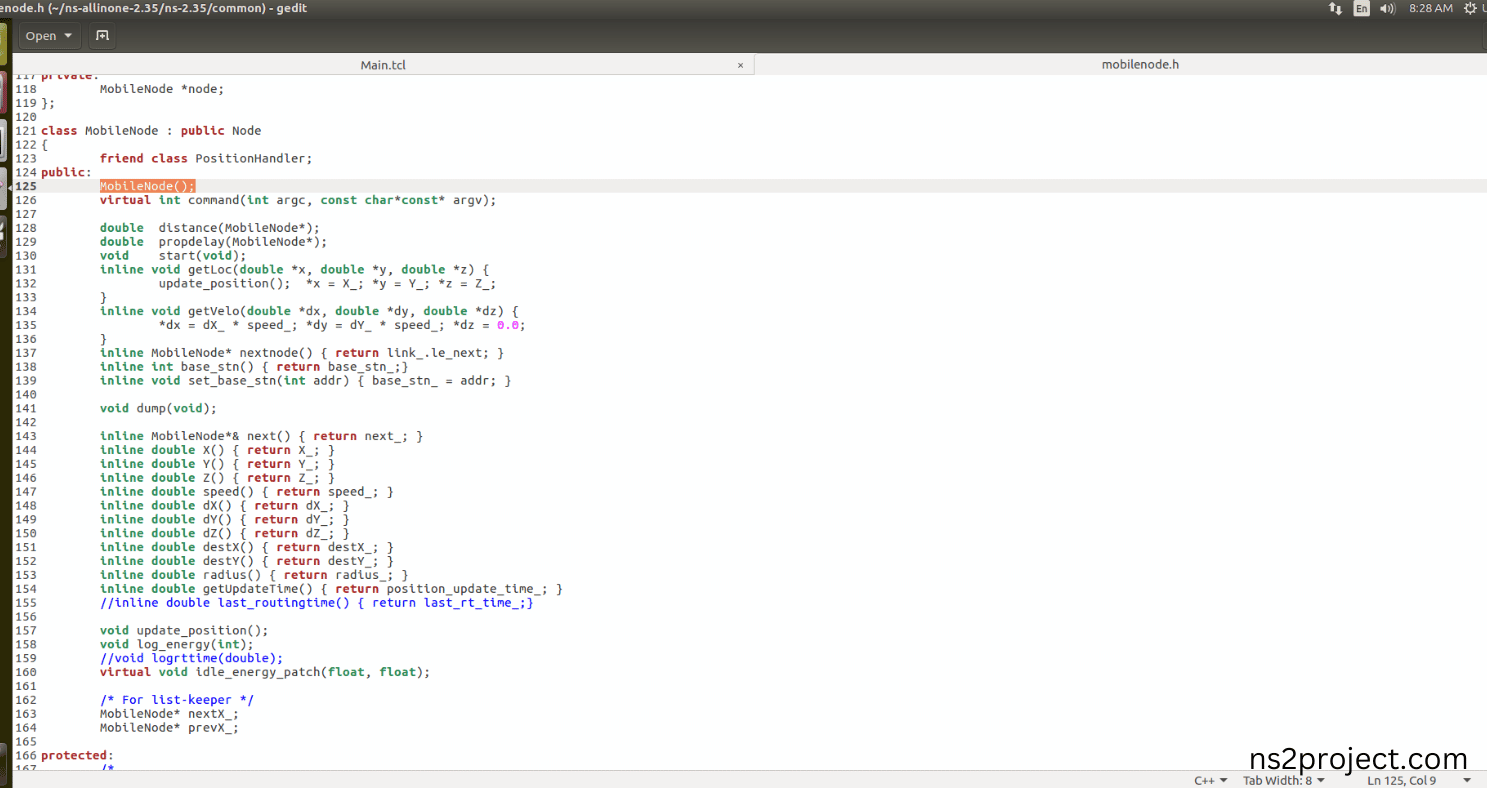Screen dimensions: 1487x788
Task: Click 'double propdelay(MobileNode*);' line
Action: [x=213, y=242]
